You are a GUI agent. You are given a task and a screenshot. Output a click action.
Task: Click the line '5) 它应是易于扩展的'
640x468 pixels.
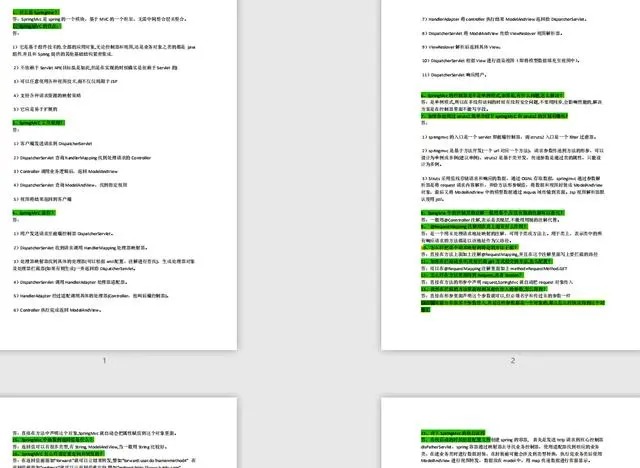coord(35,109)
